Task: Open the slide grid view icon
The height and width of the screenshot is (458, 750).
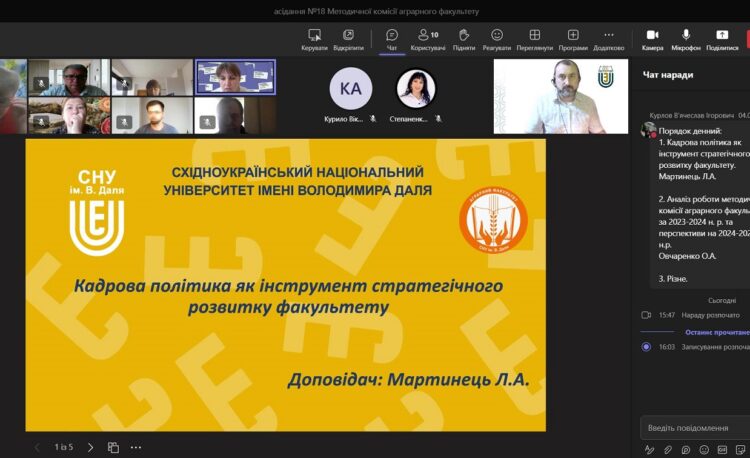Action: click(x=113, y=447)
